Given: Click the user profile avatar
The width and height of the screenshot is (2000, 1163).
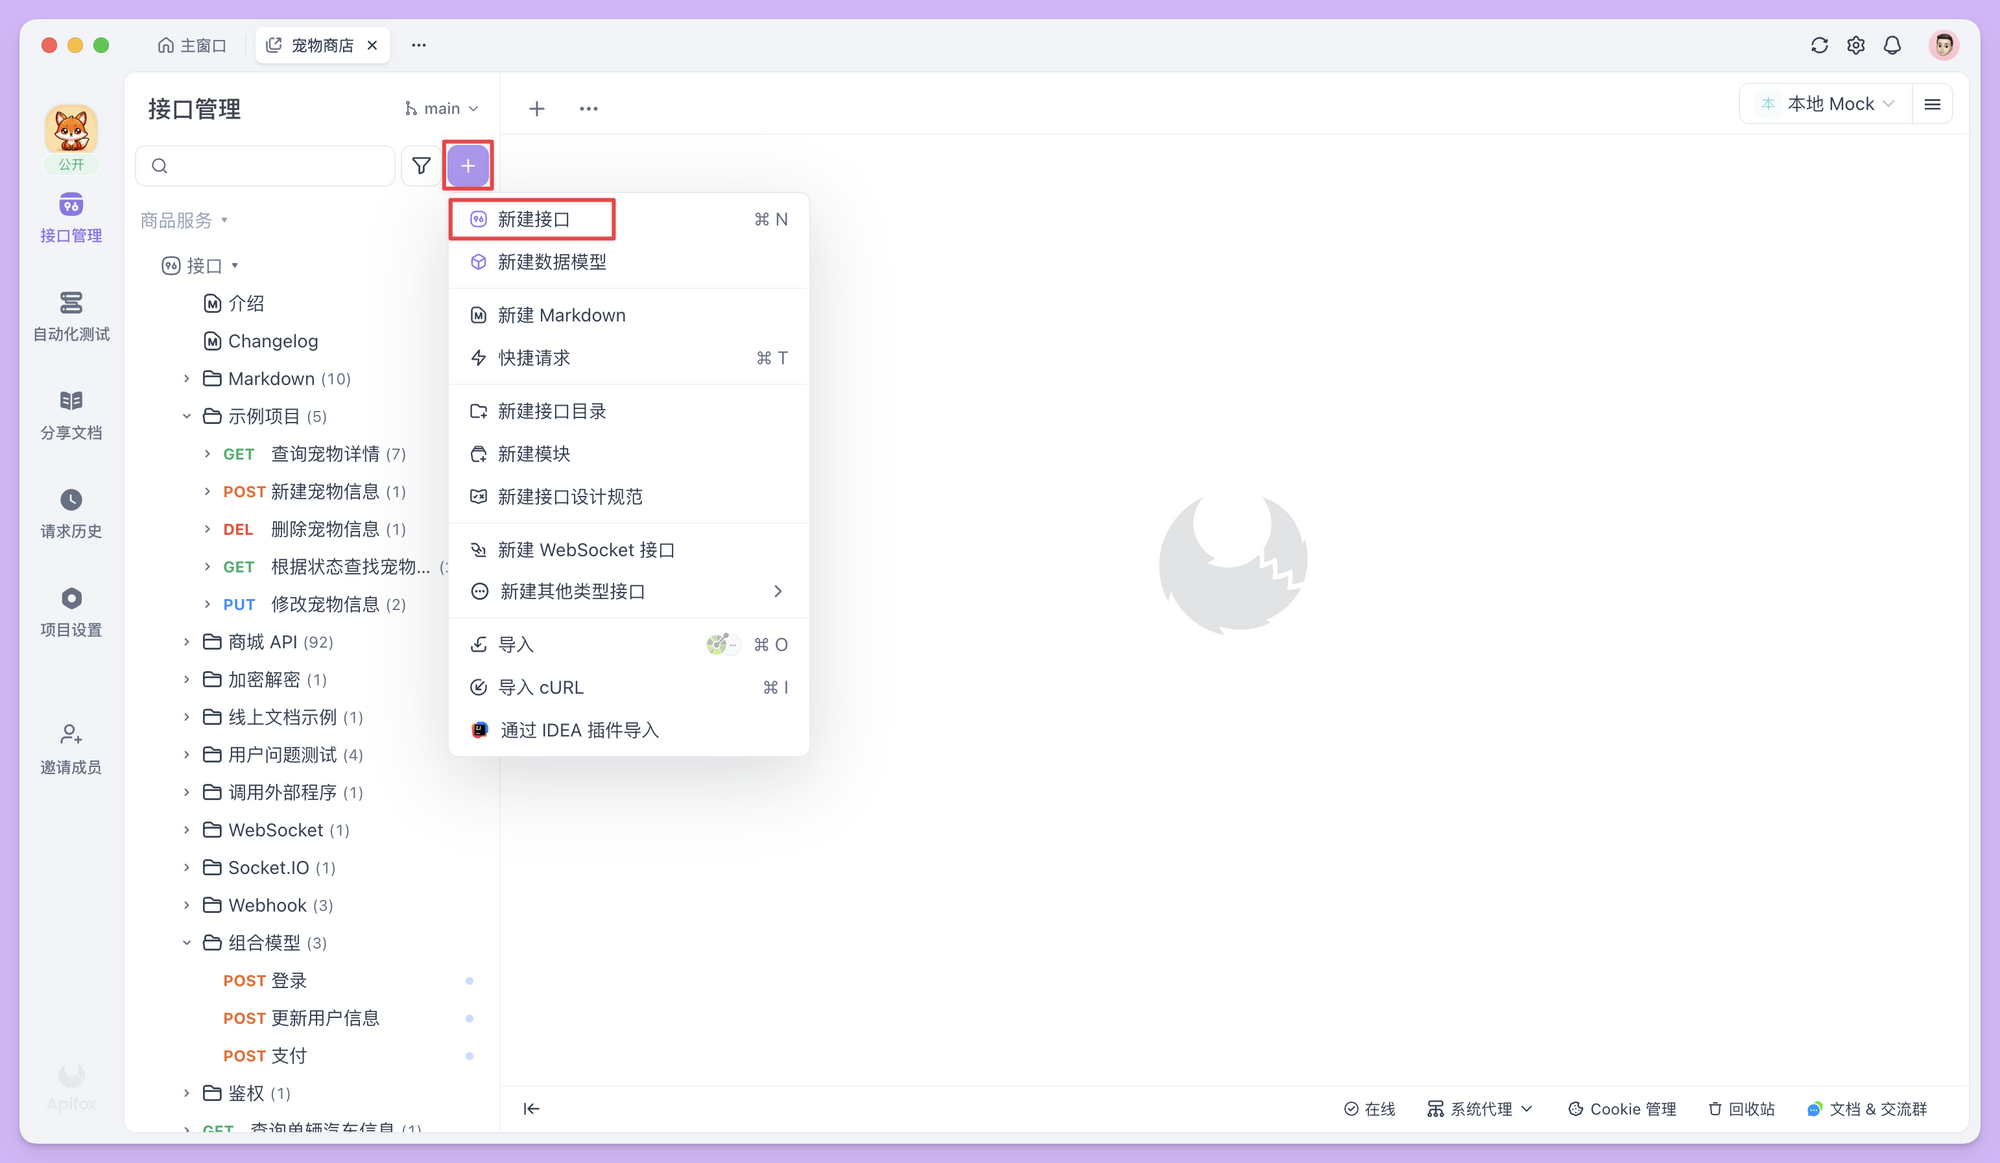Looking at the screenshot, I should [x=1944, y=45].
